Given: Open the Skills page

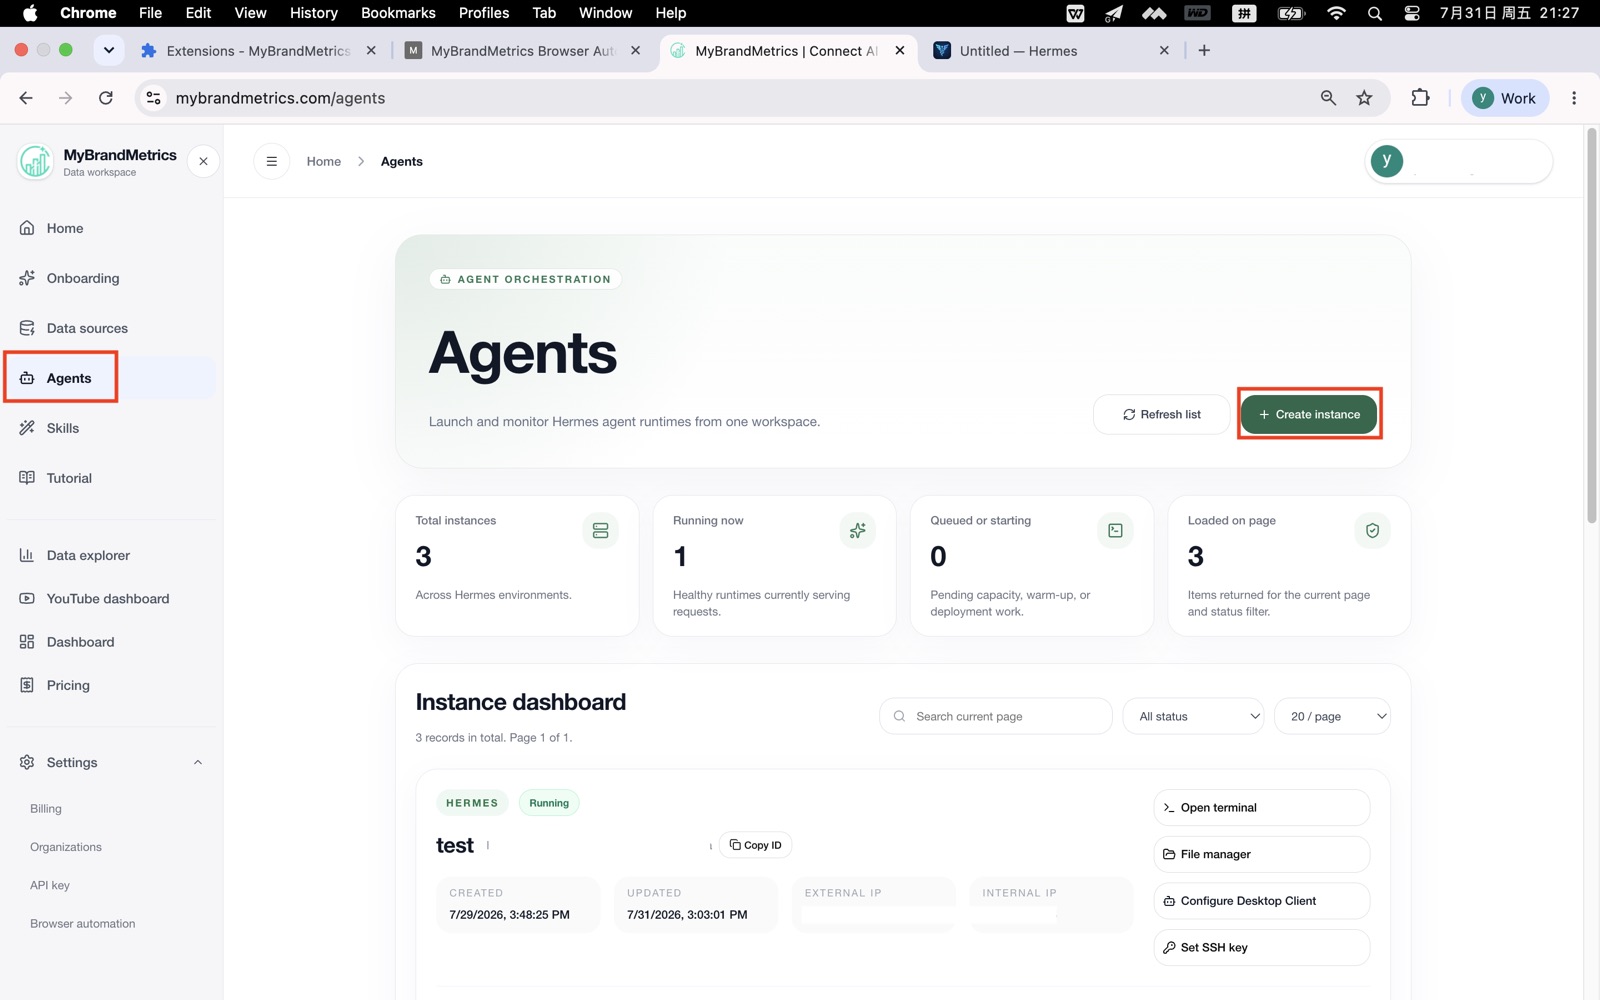Looking at the screenshot, I should 62,428.
